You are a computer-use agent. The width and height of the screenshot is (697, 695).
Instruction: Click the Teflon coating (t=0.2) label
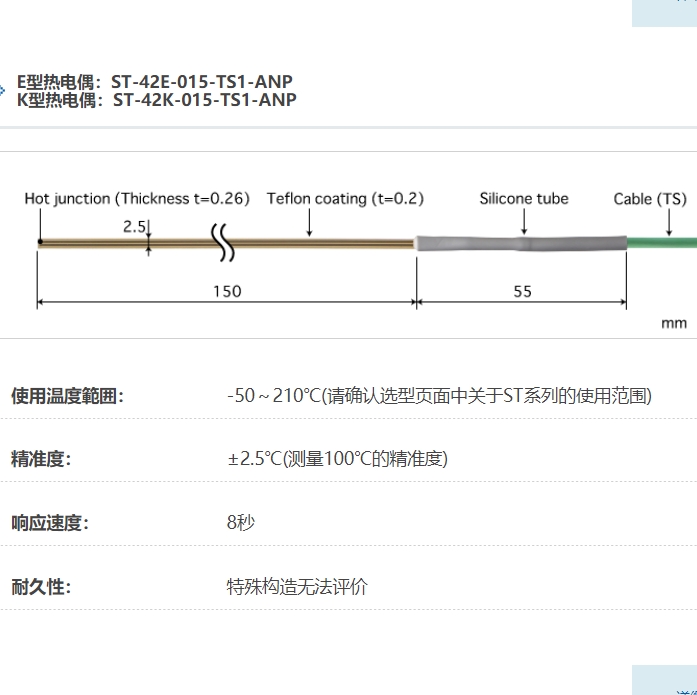tap(345, 198)
